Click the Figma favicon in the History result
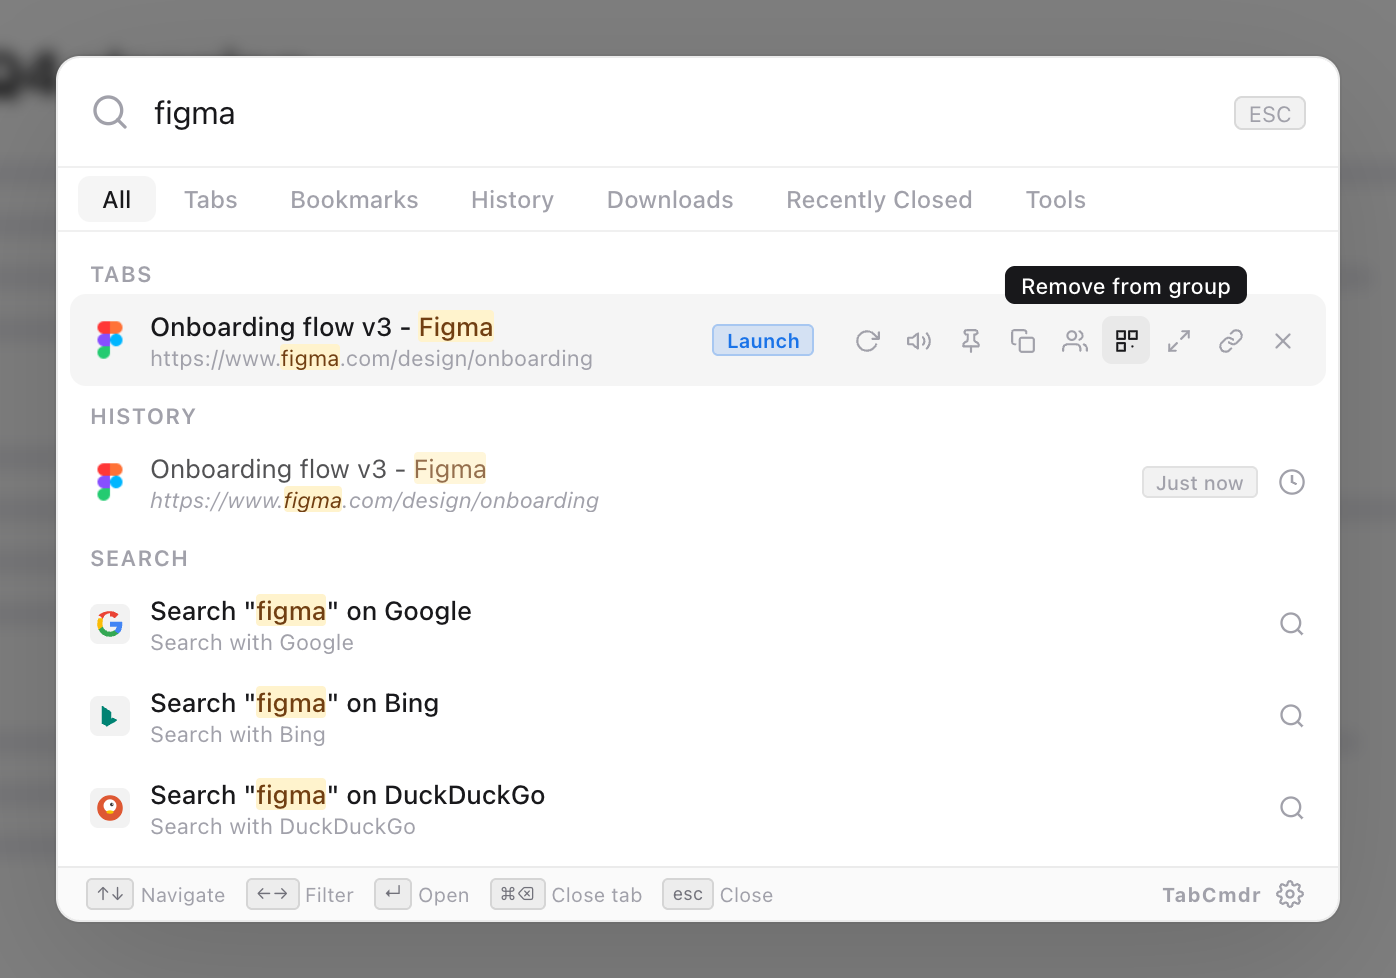The height and width of the screenshot is (978, 1396). [110, 482]
